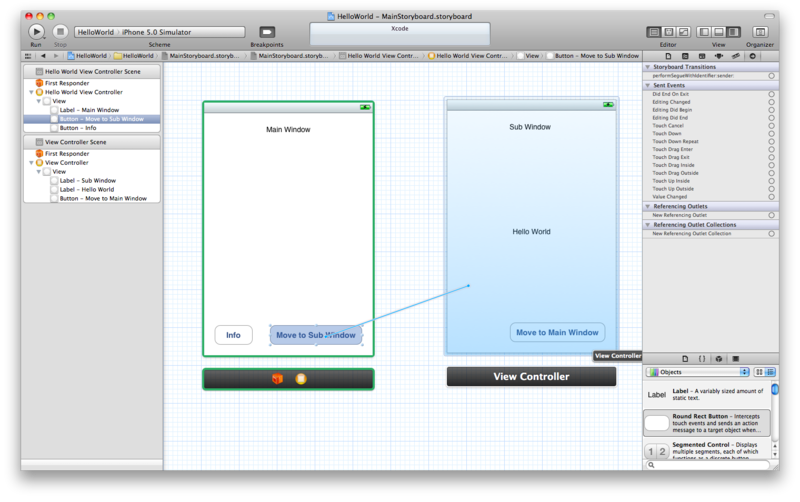Open the File inspector tab

coord(668,56)
